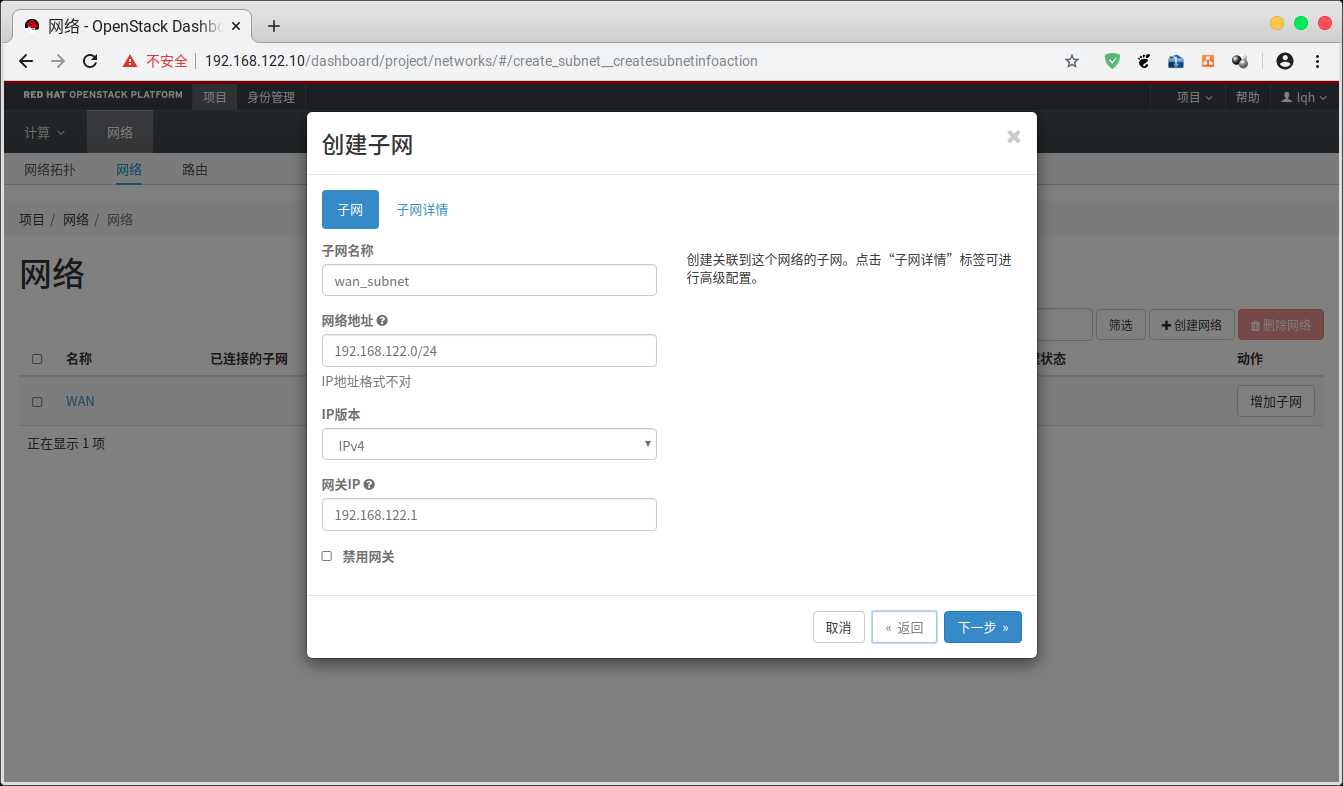
Task: Expand the 计算 menu
Action: point(45,132)
